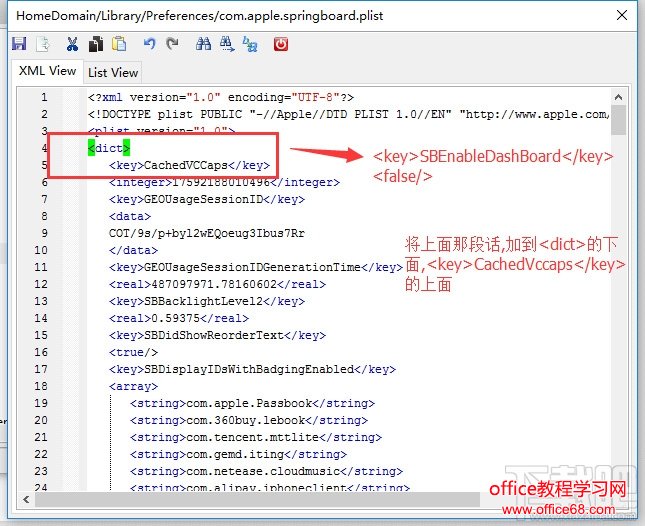Click line number 18 in gutter
Viewport: 645px width, 526px height.
41,387
